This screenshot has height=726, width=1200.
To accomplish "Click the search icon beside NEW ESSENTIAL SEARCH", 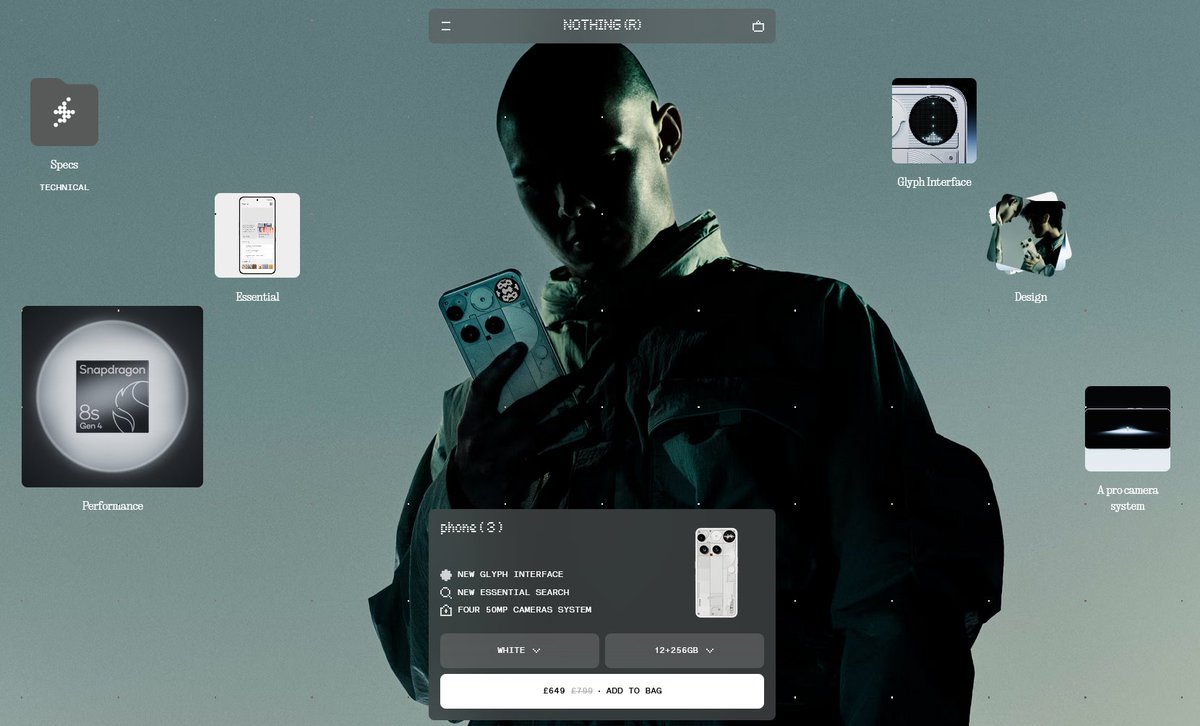I will coord(446,592).
